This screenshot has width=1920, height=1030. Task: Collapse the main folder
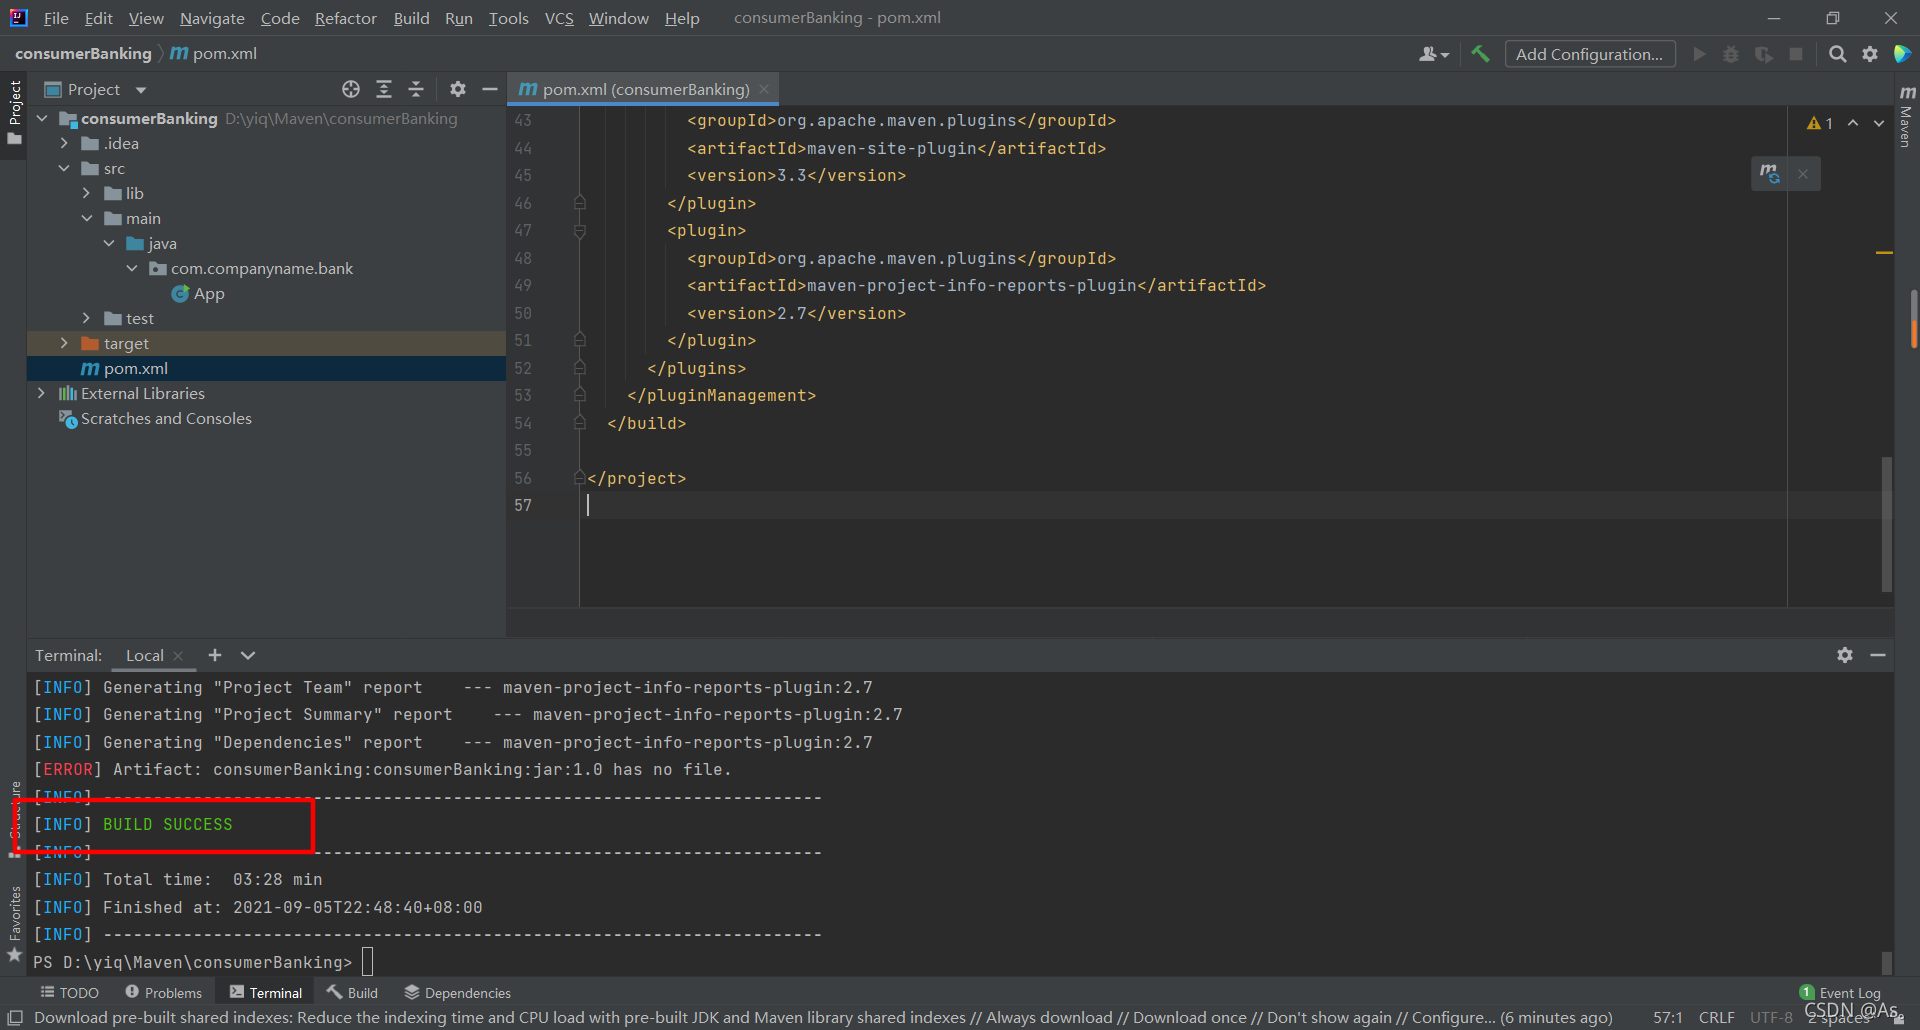click(87, 218)
